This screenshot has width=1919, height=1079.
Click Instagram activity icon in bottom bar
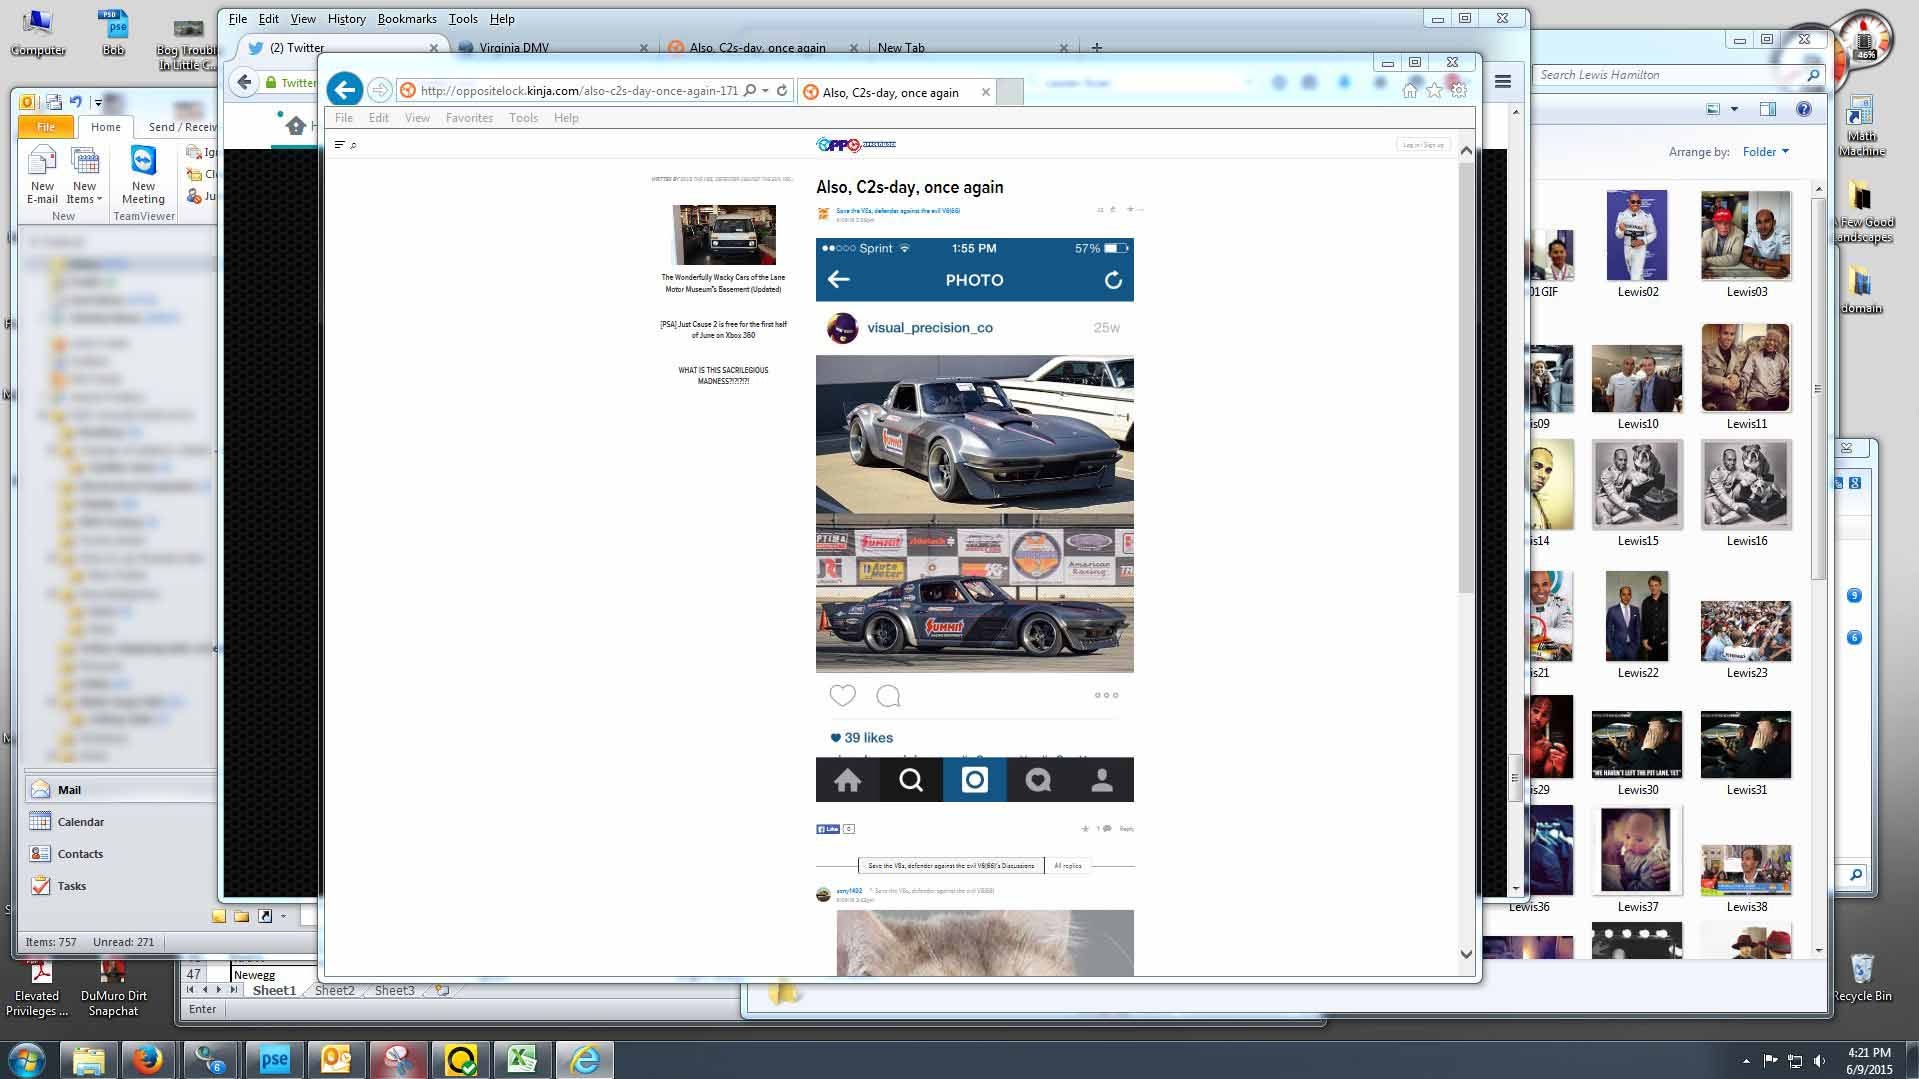tap(1038, 780)
